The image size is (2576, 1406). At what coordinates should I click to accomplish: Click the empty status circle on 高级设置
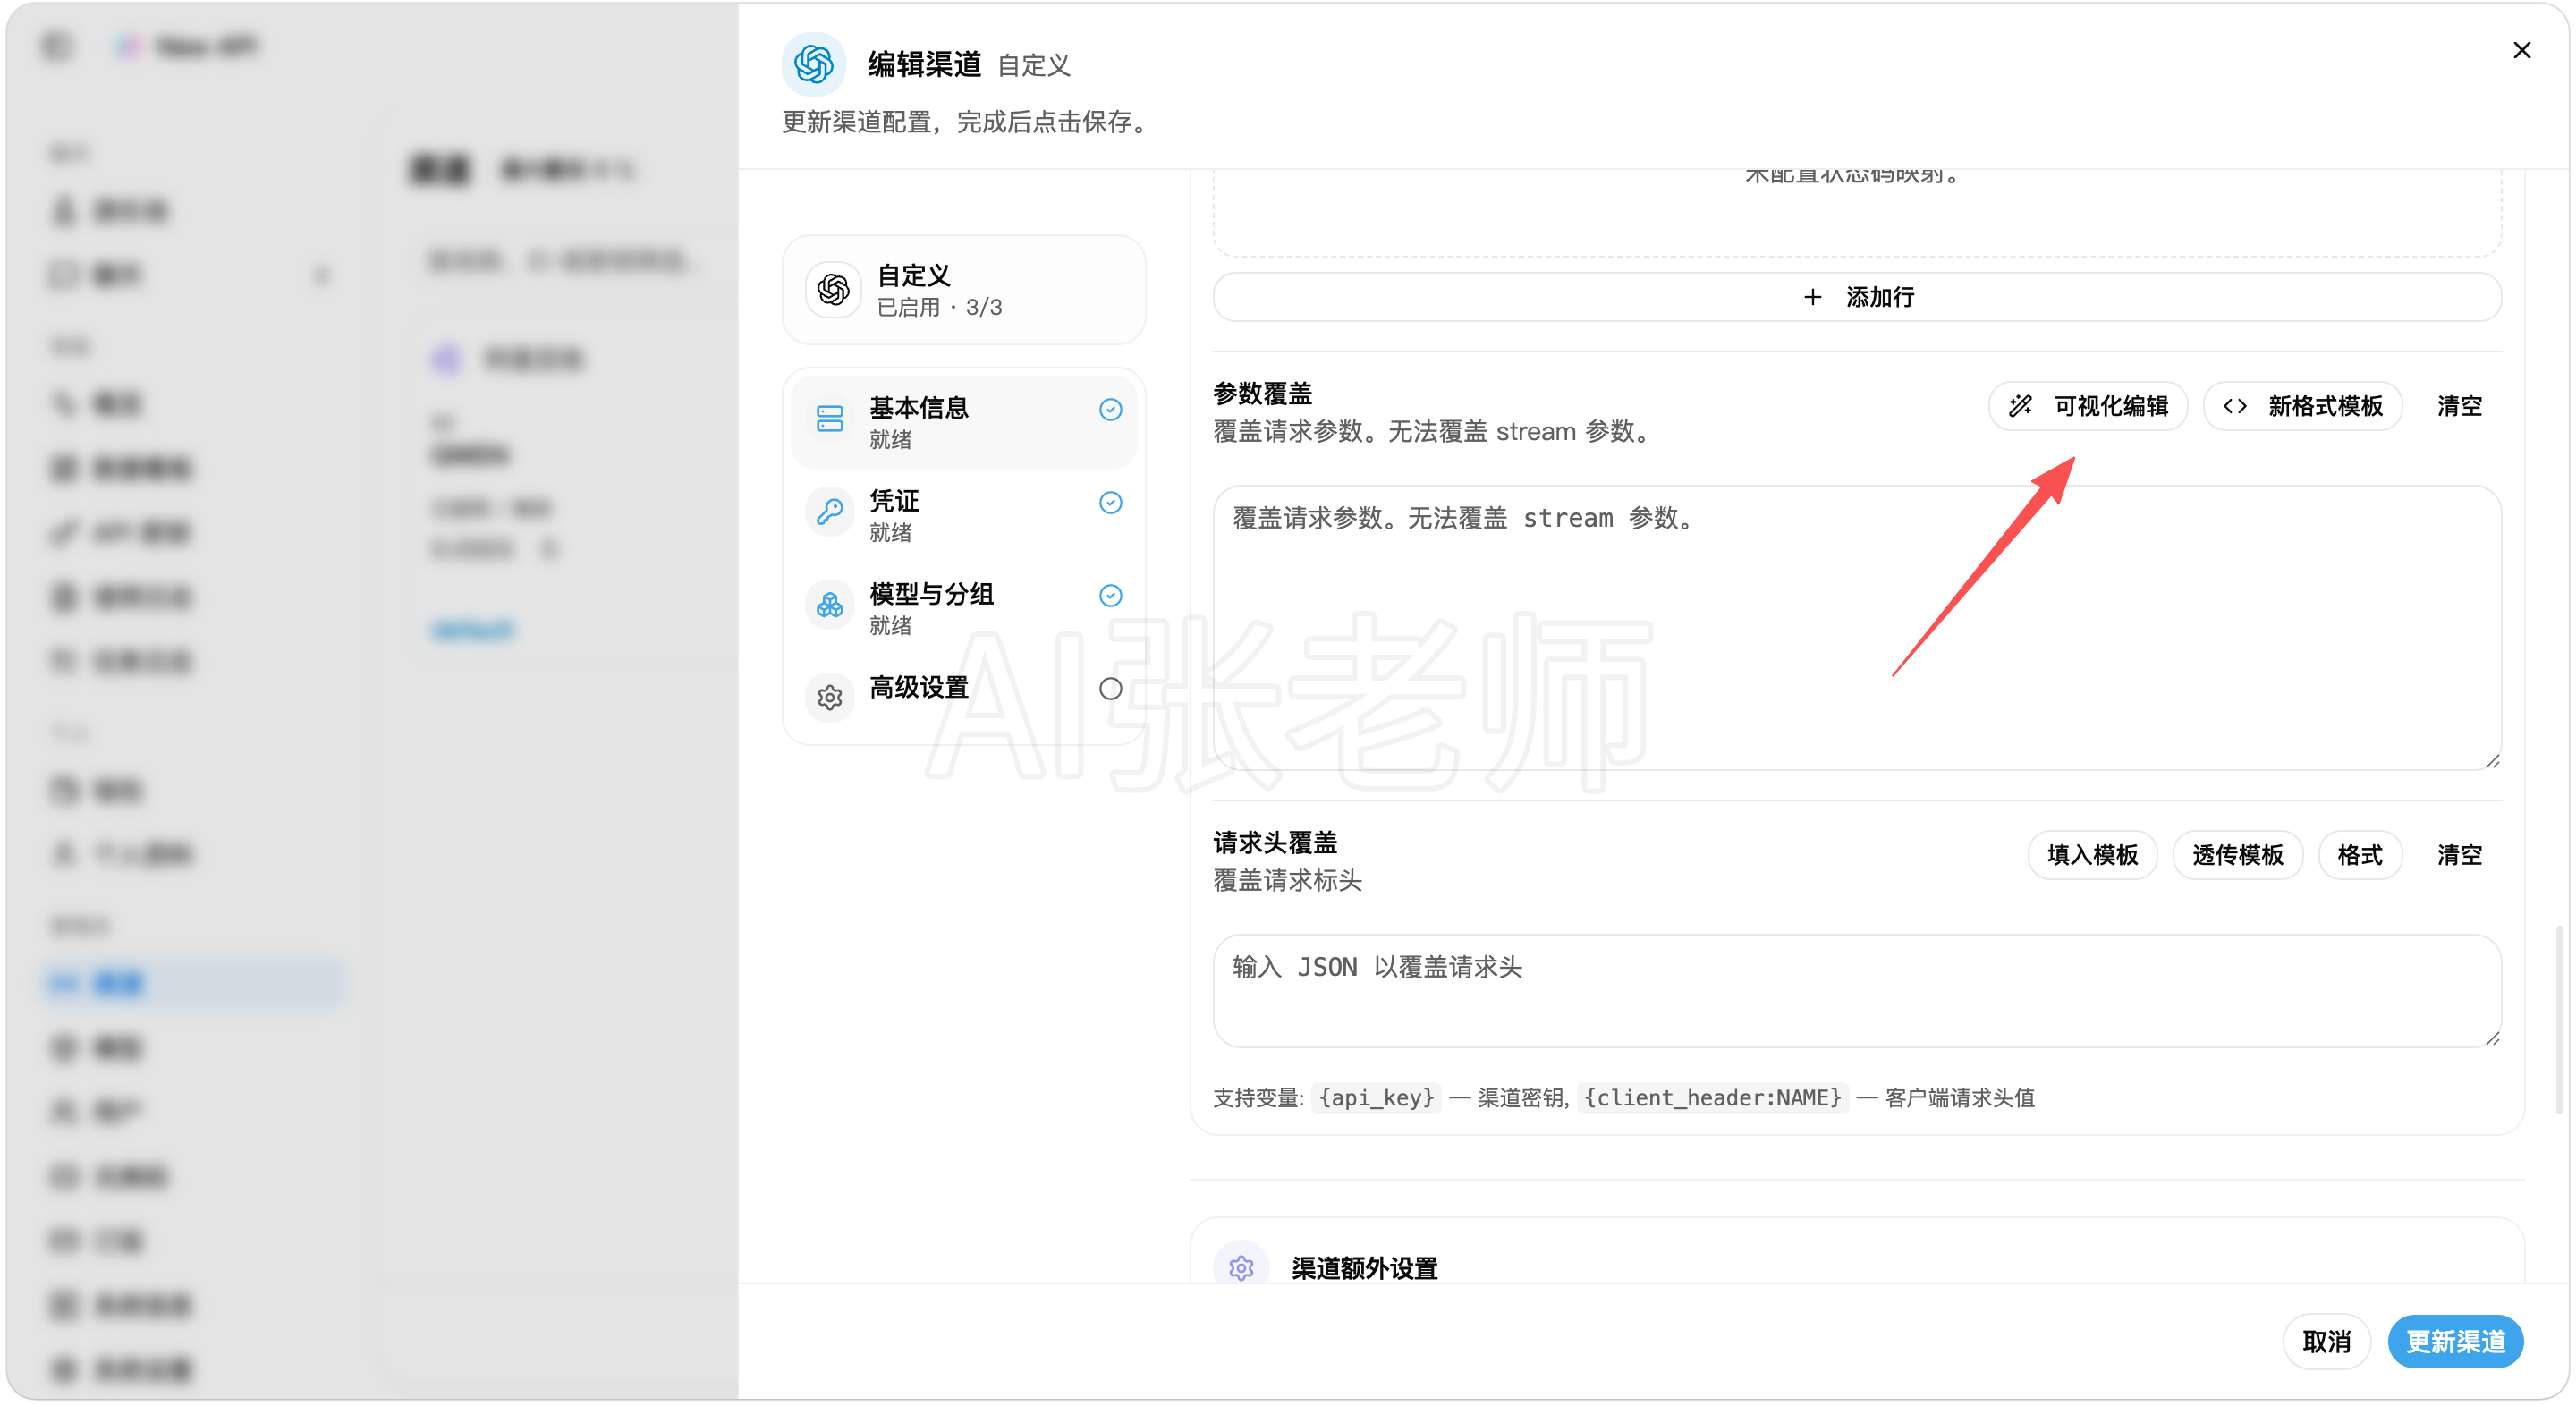pos(1110,689)
